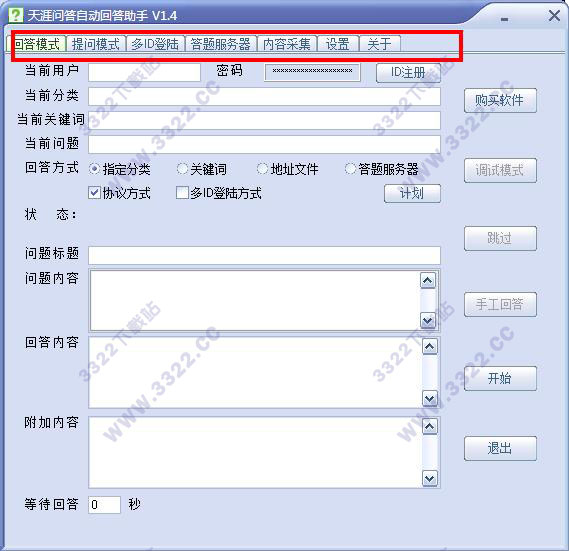Click the down arrow in 回答内容 box
569x551 pixels.
[x=430, y=399]
